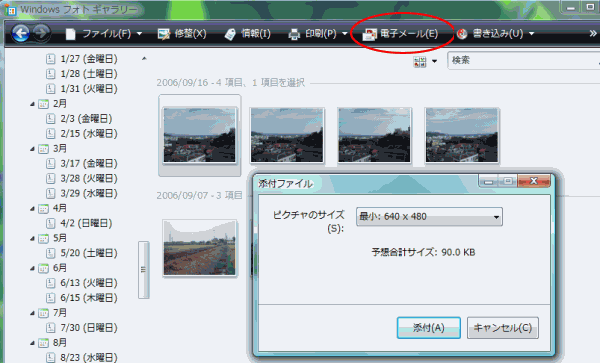The width and height of the screenshot is (600, 363).
Task: Select the fourth 2006/09/16 landscape thumbnail
Action: click(462, 135)
